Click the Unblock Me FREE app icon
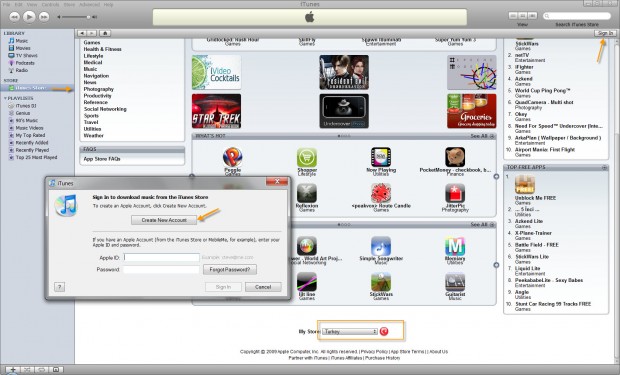 point(525,184)
